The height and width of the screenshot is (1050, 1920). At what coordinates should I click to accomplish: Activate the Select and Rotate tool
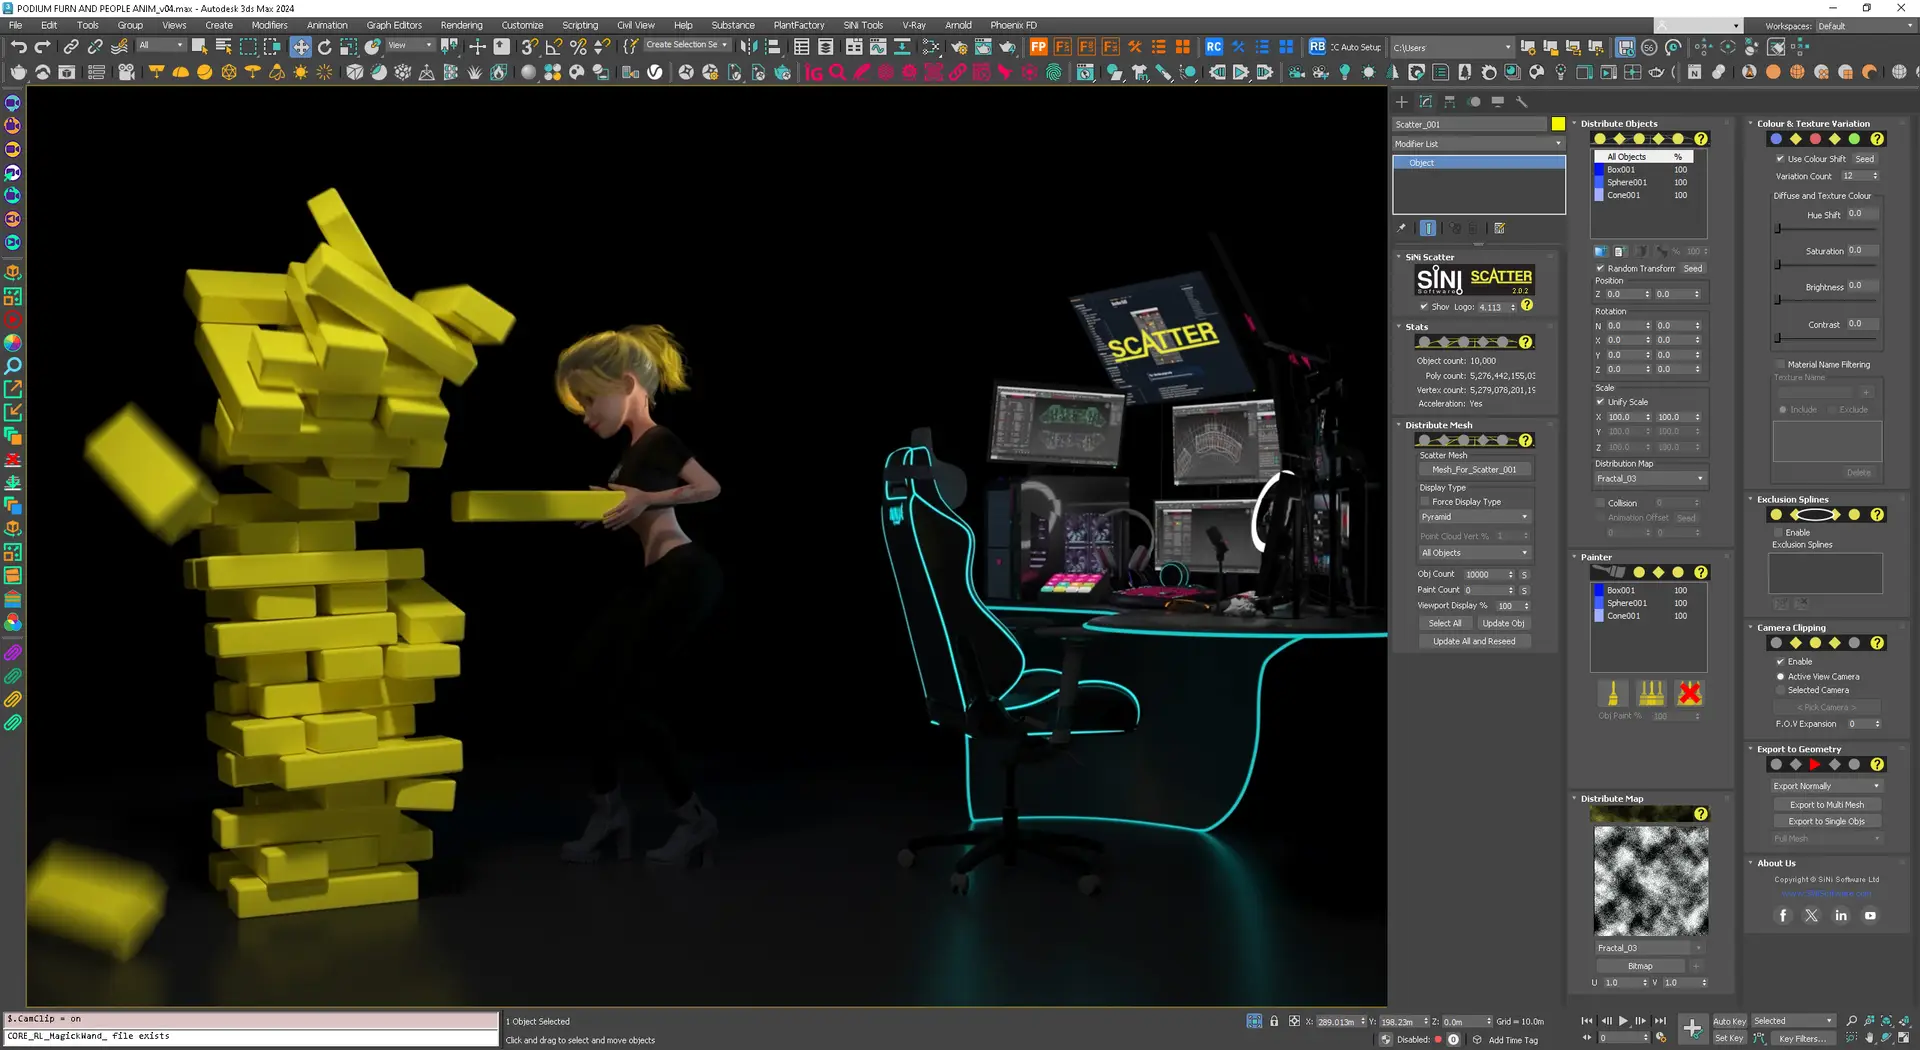tap(324, 47)
